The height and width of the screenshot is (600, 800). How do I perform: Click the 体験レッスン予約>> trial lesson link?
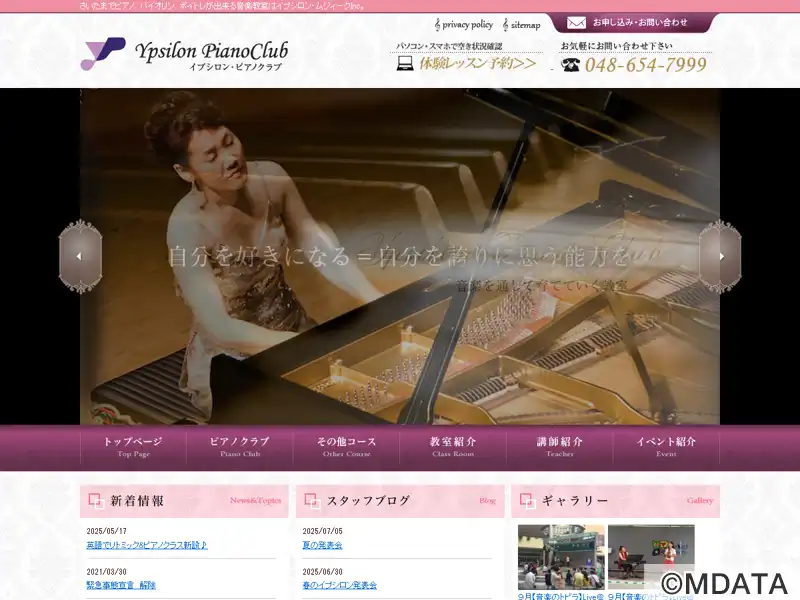click(x=478, y=63)
